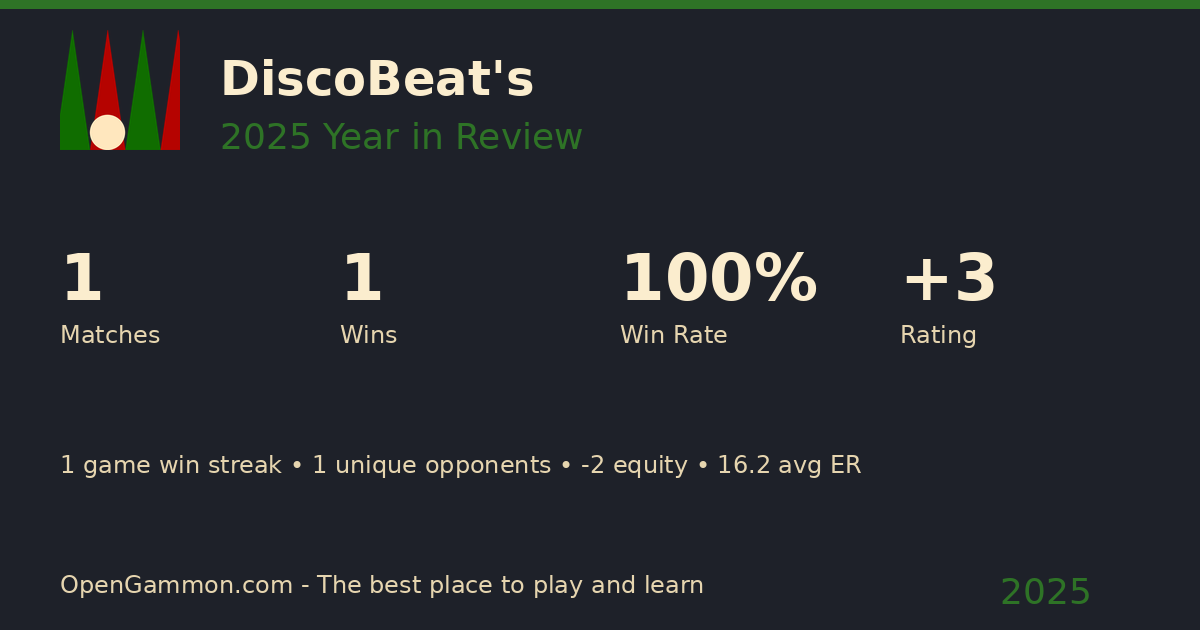Select the DiscoBeat's title heading
This screenshot has height=630, width=1200.
[377, 80]
